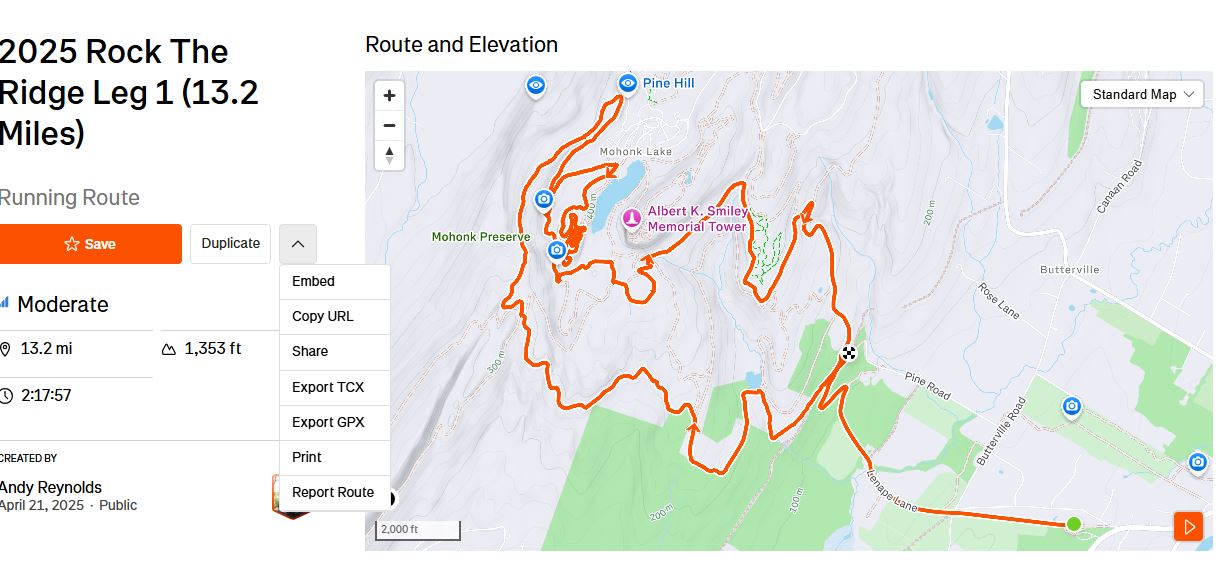Screen dimensions: 1224x561
Task: Choose Export TCX menu entry
Action: click(328, 387)
